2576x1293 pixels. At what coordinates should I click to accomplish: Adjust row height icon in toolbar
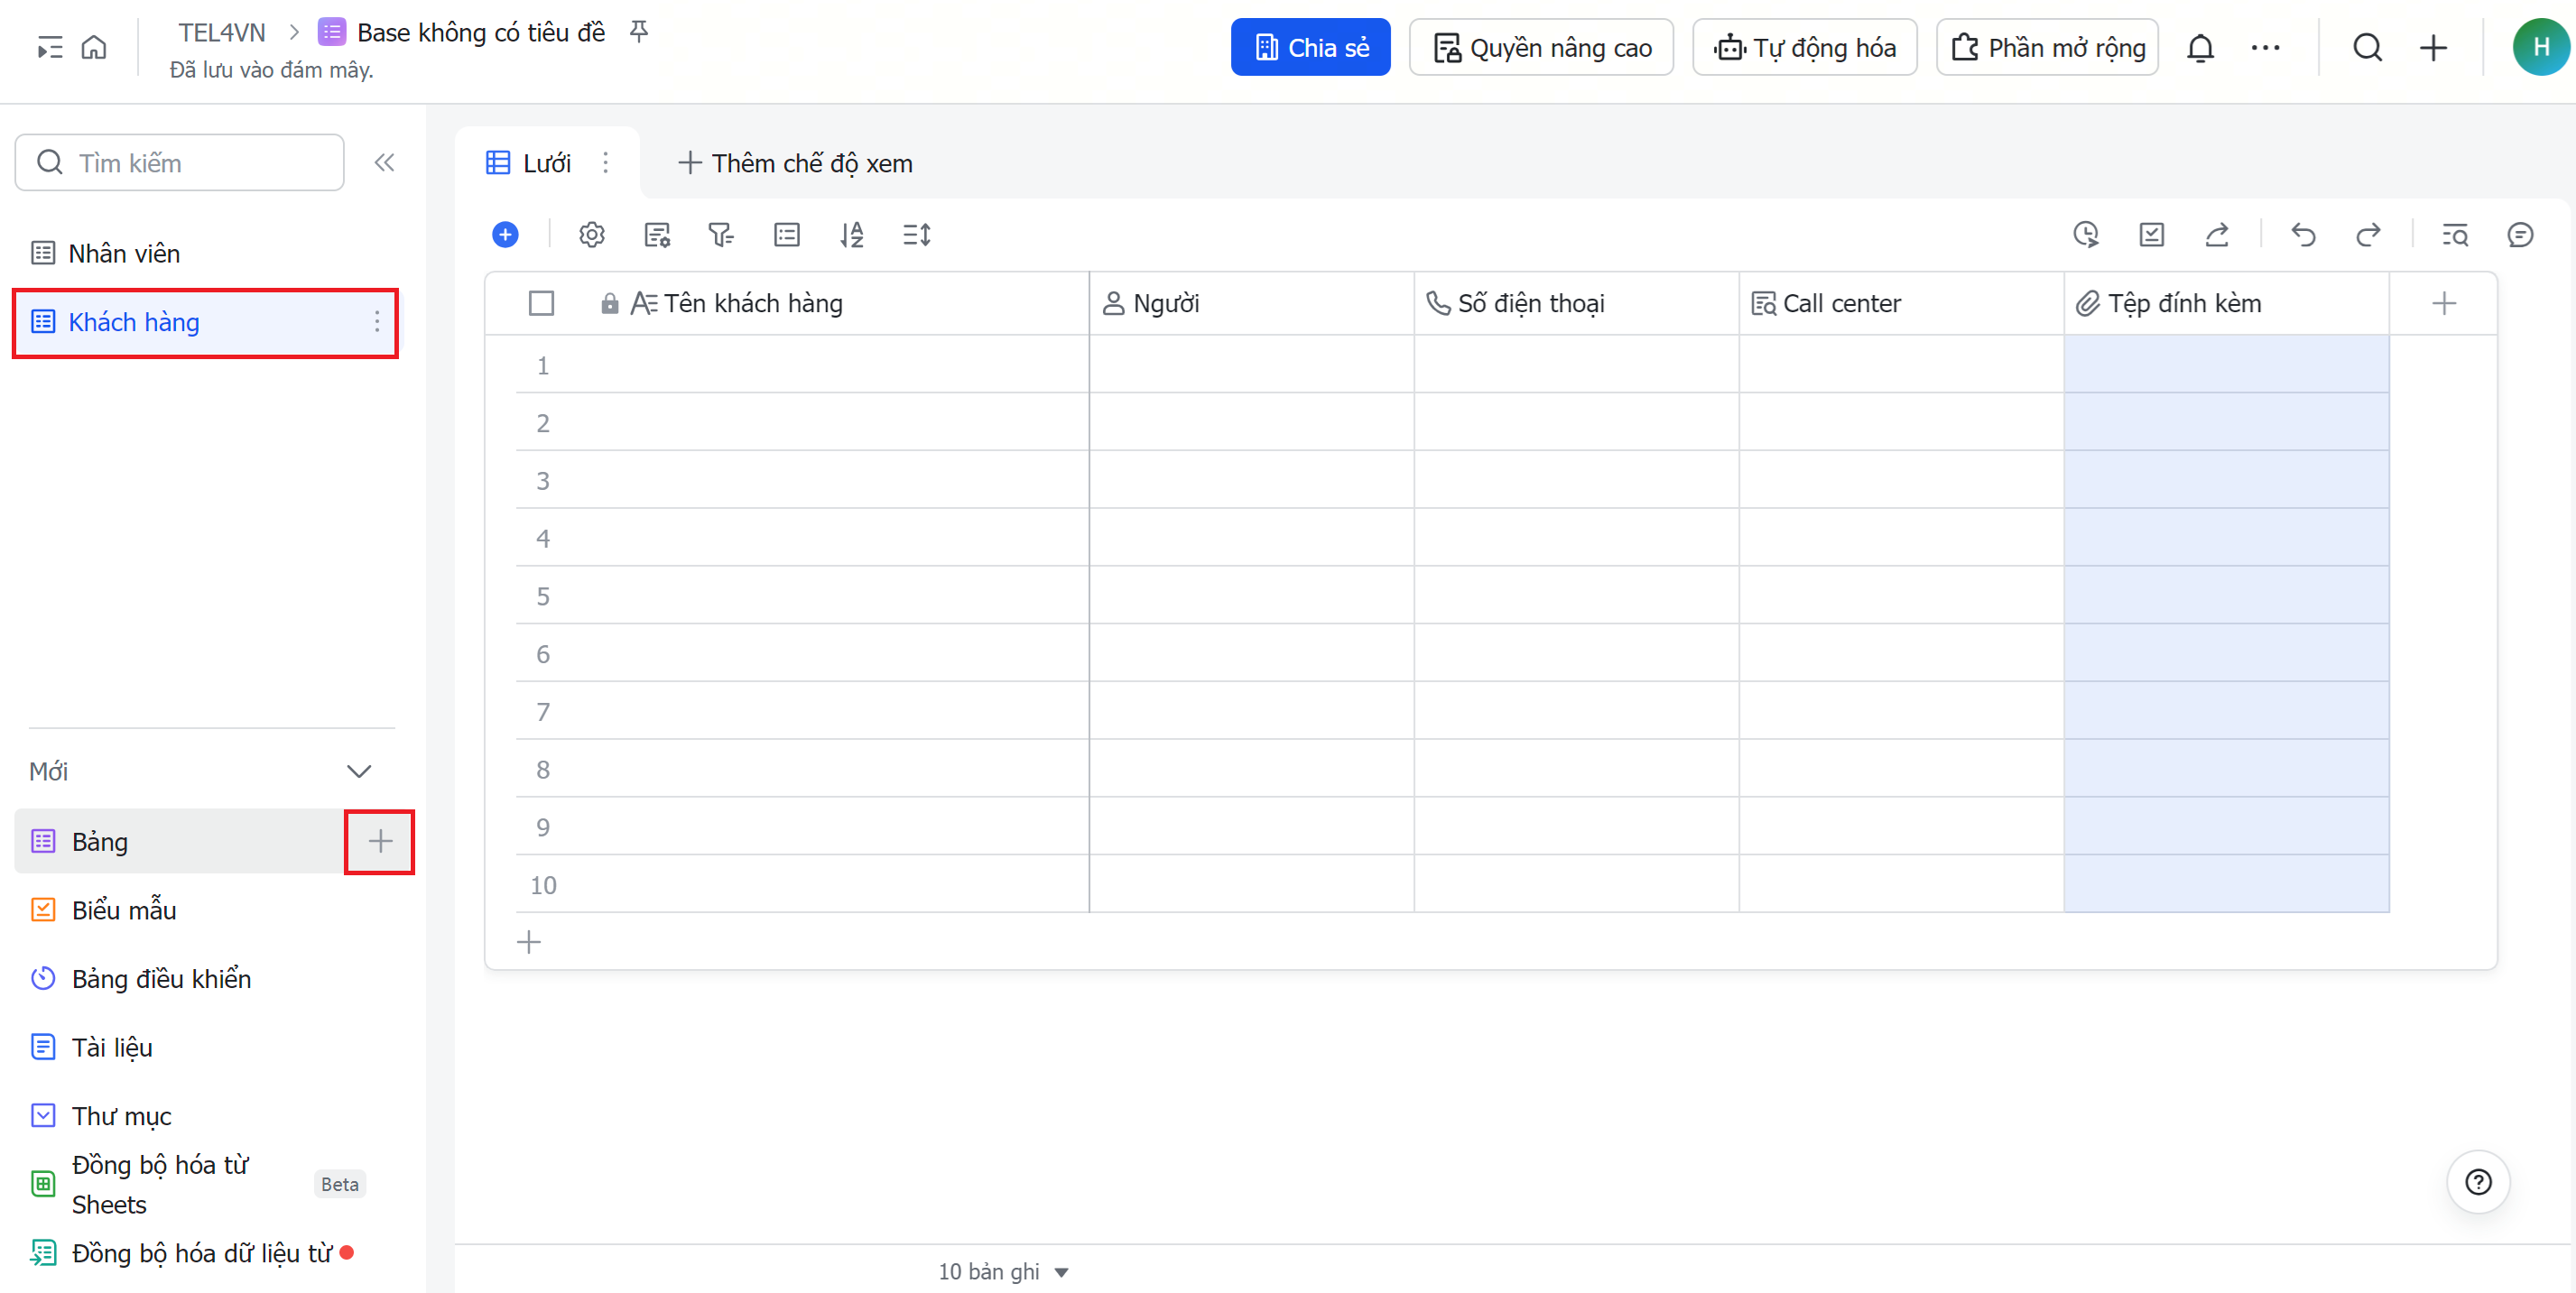(916, 235)
